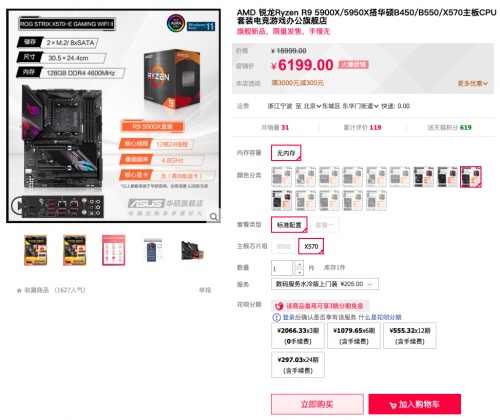Play the product video on main image
The image size is (500, 420).
(17, 205)
